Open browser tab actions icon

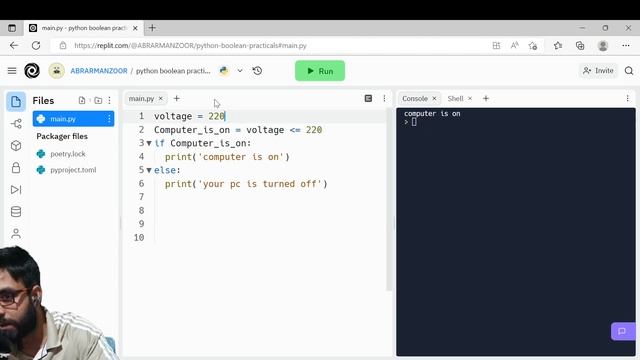[x=12, y=28]
